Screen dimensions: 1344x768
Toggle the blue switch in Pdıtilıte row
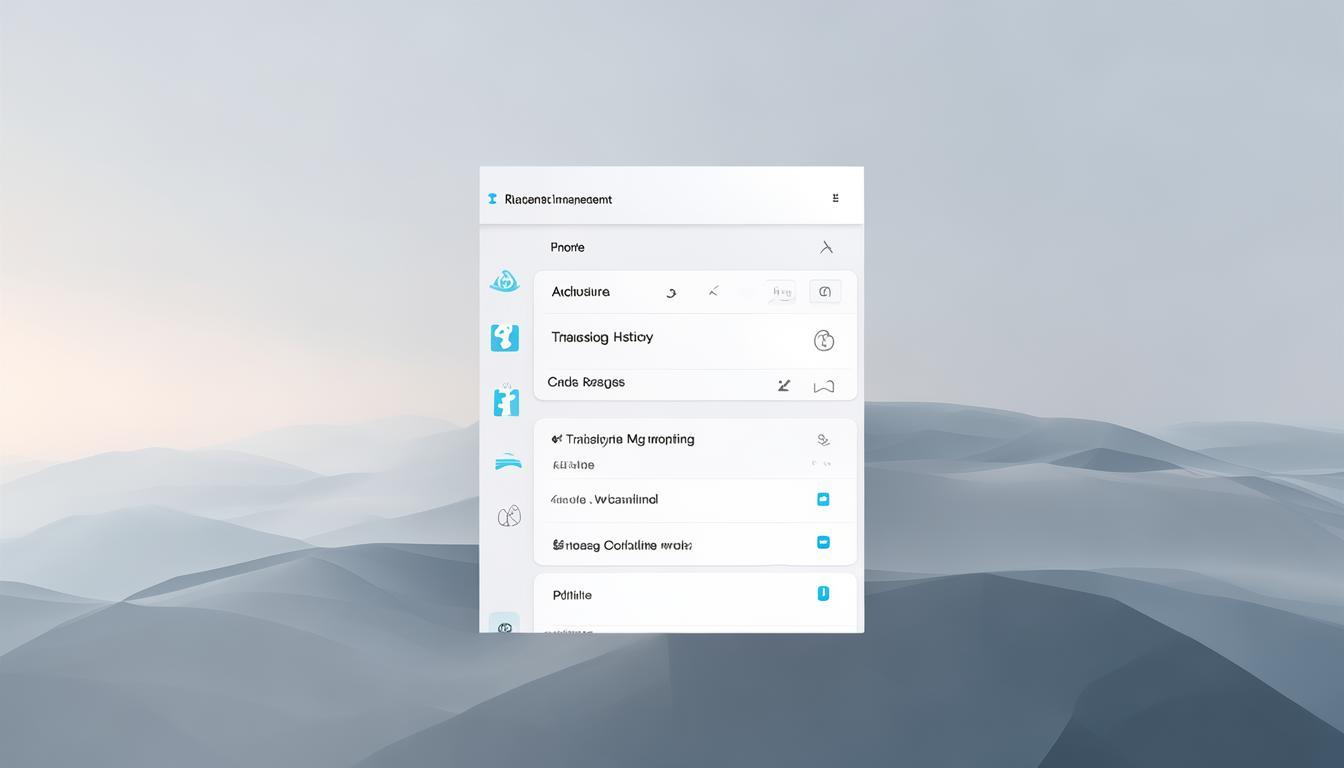[x=823, y=593]
